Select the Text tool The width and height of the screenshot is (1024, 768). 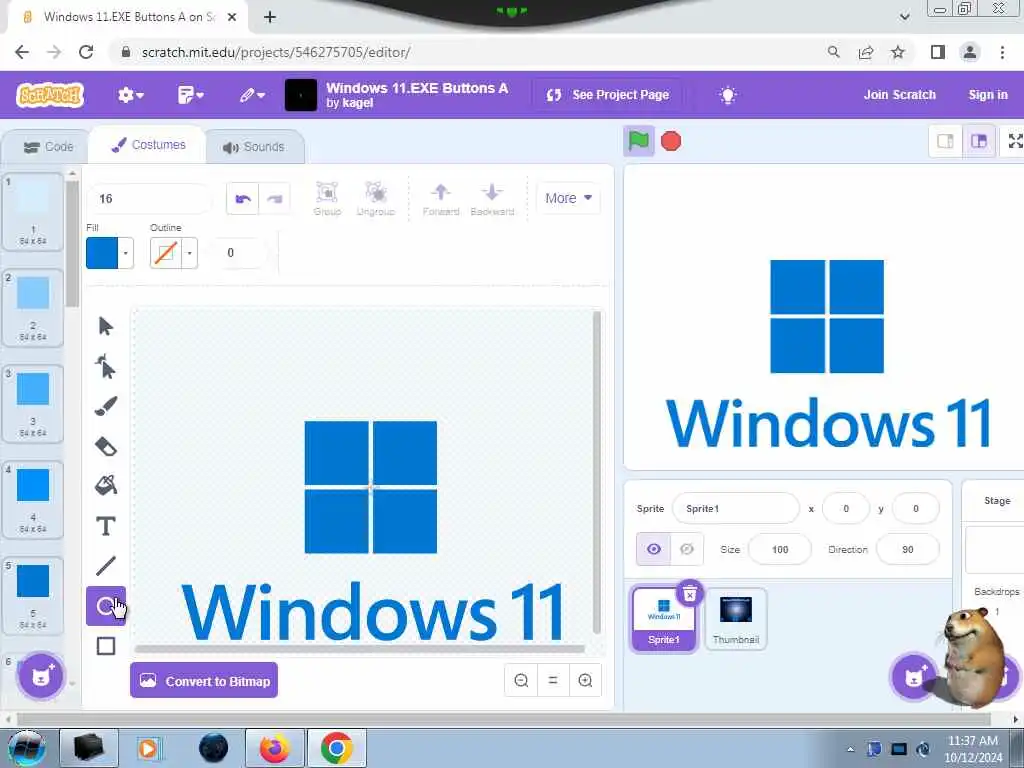pyautogui.click(x=106, y=526)
